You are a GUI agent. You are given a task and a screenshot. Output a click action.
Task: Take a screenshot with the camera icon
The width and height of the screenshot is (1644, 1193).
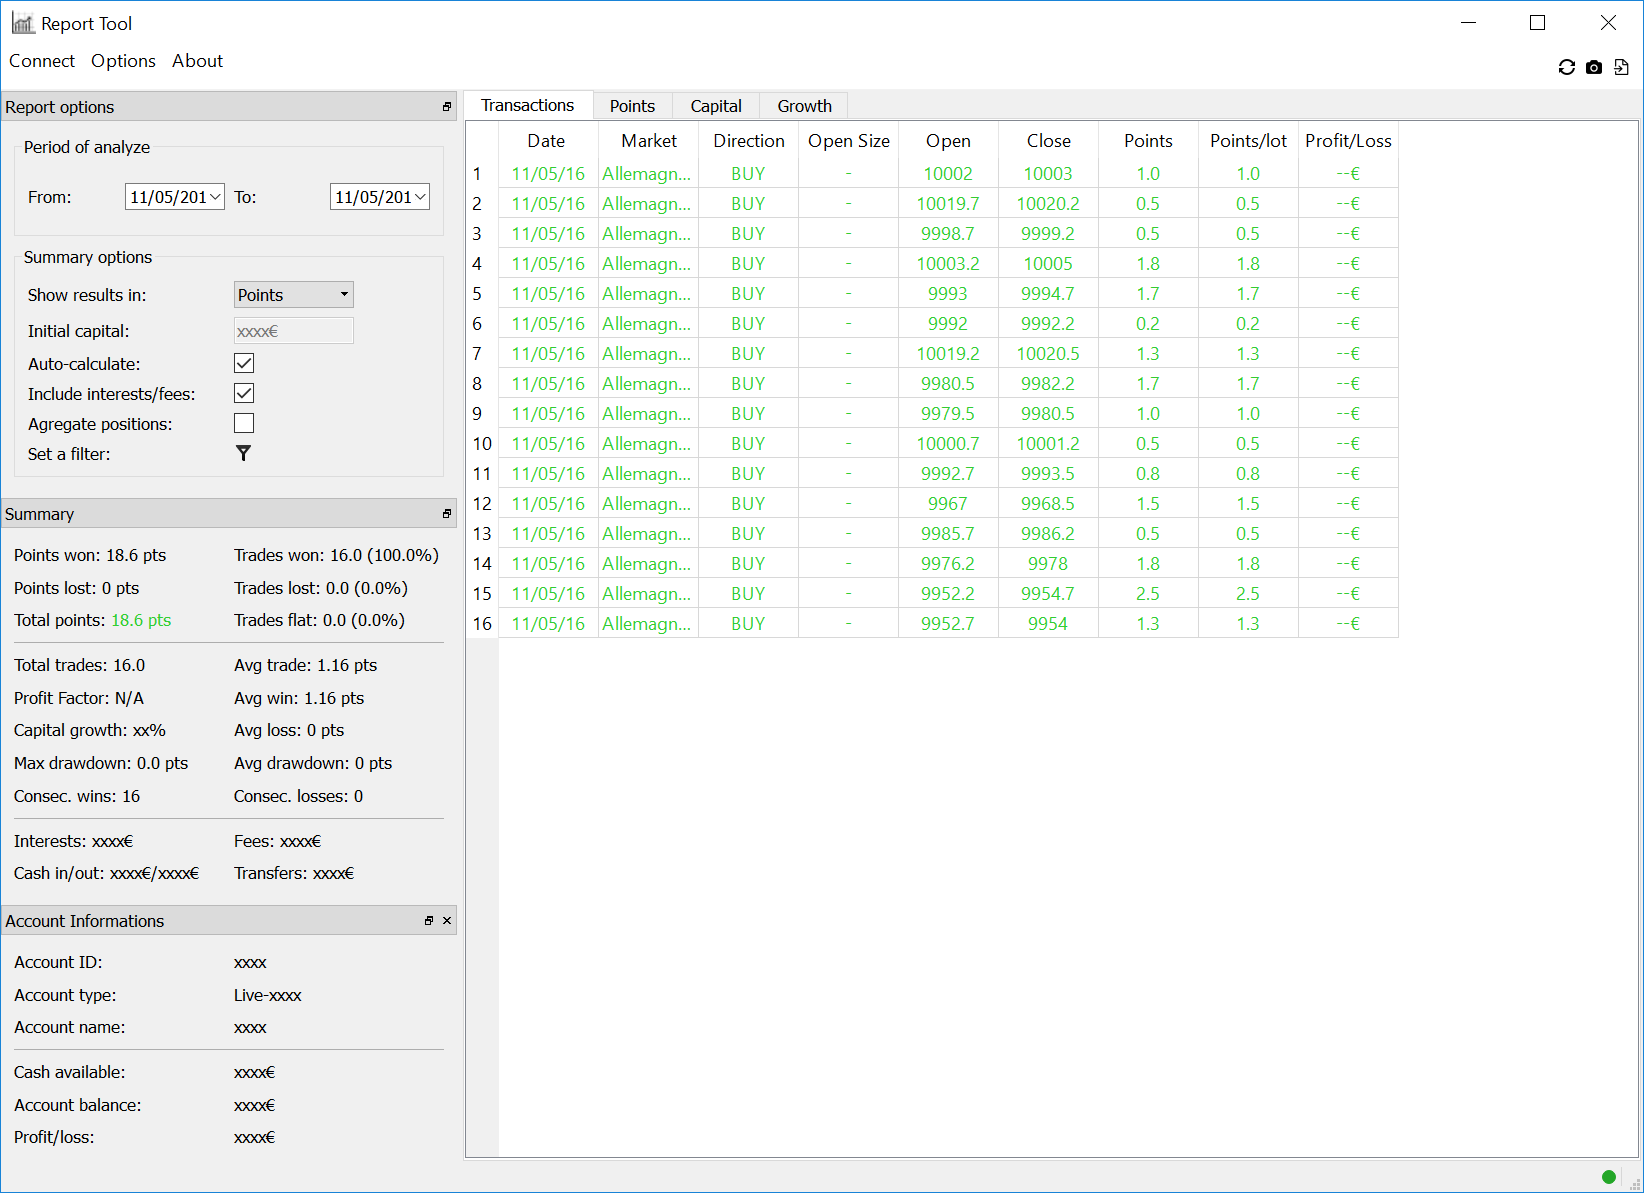point(1594,67)
